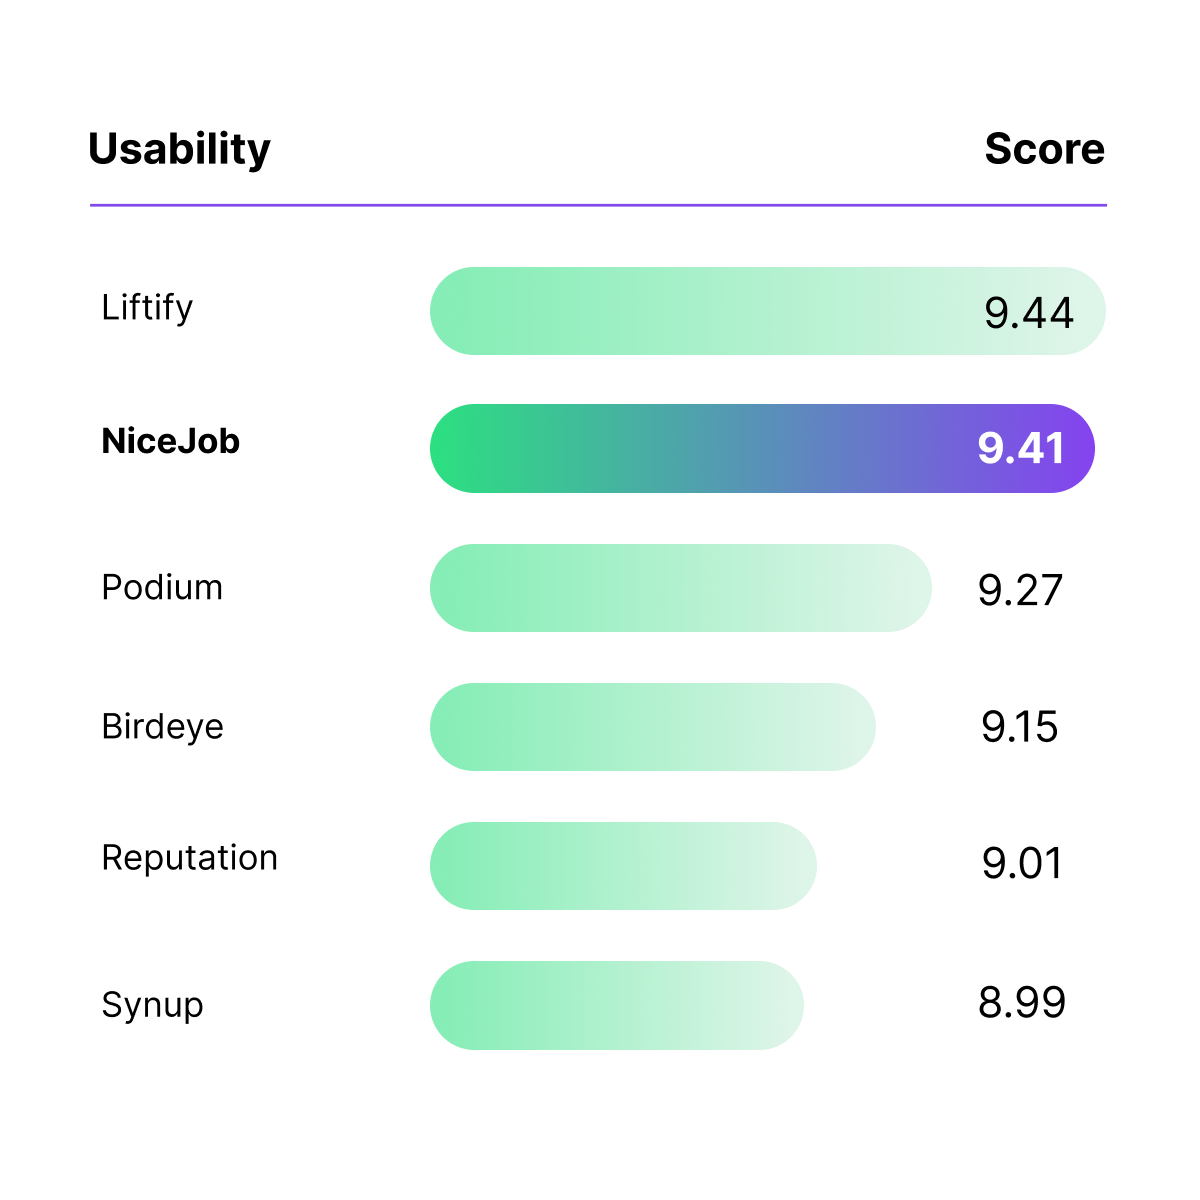
Task: Click the Synup label
Action: 152,1005
